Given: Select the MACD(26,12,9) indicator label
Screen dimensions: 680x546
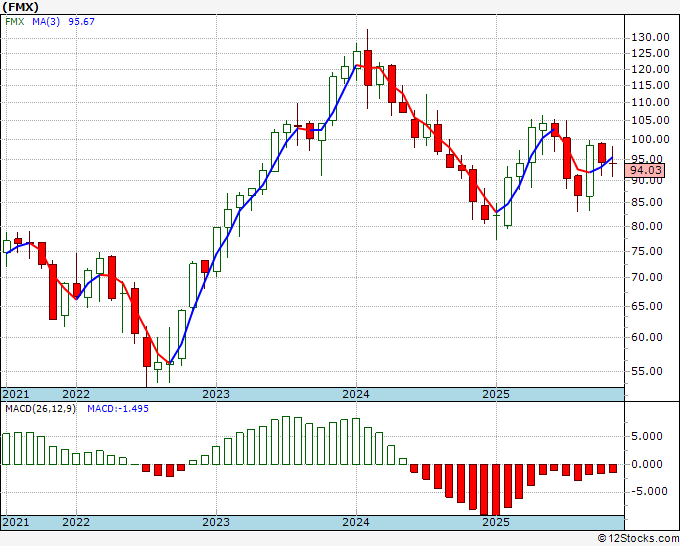Looking at the screenshot, I should 40,409.
